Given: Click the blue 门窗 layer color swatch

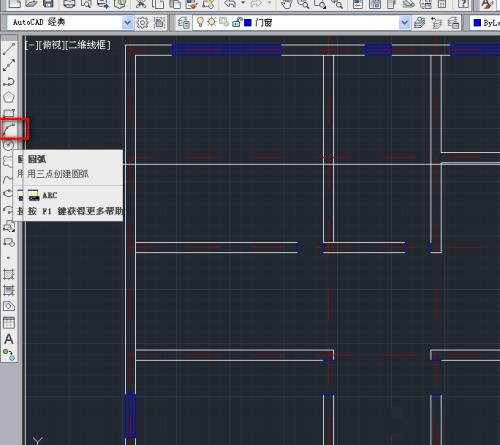Looking at the screenshot, I should [248, 23].
